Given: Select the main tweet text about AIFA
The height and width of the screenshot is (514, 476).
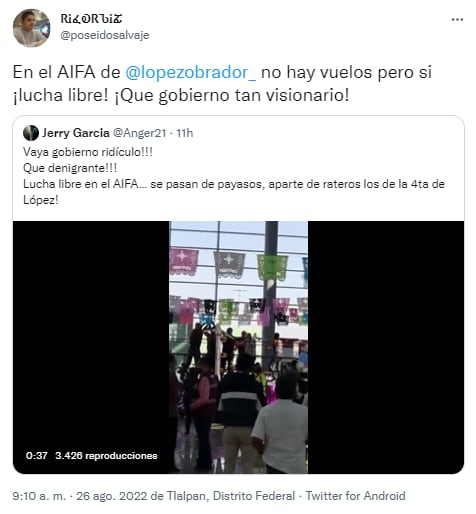Looking at the screenshot, I should (222, 84).
